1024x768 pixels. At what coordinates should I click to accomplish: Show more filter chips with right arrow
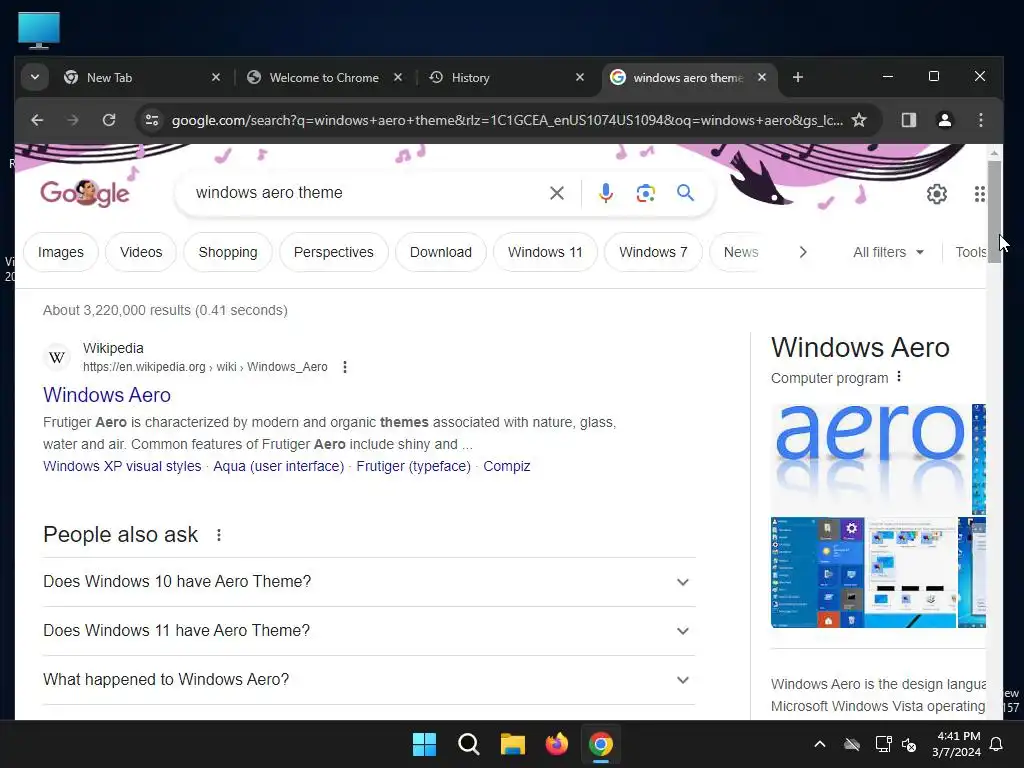pyautogui.click(x=803, y=252)
